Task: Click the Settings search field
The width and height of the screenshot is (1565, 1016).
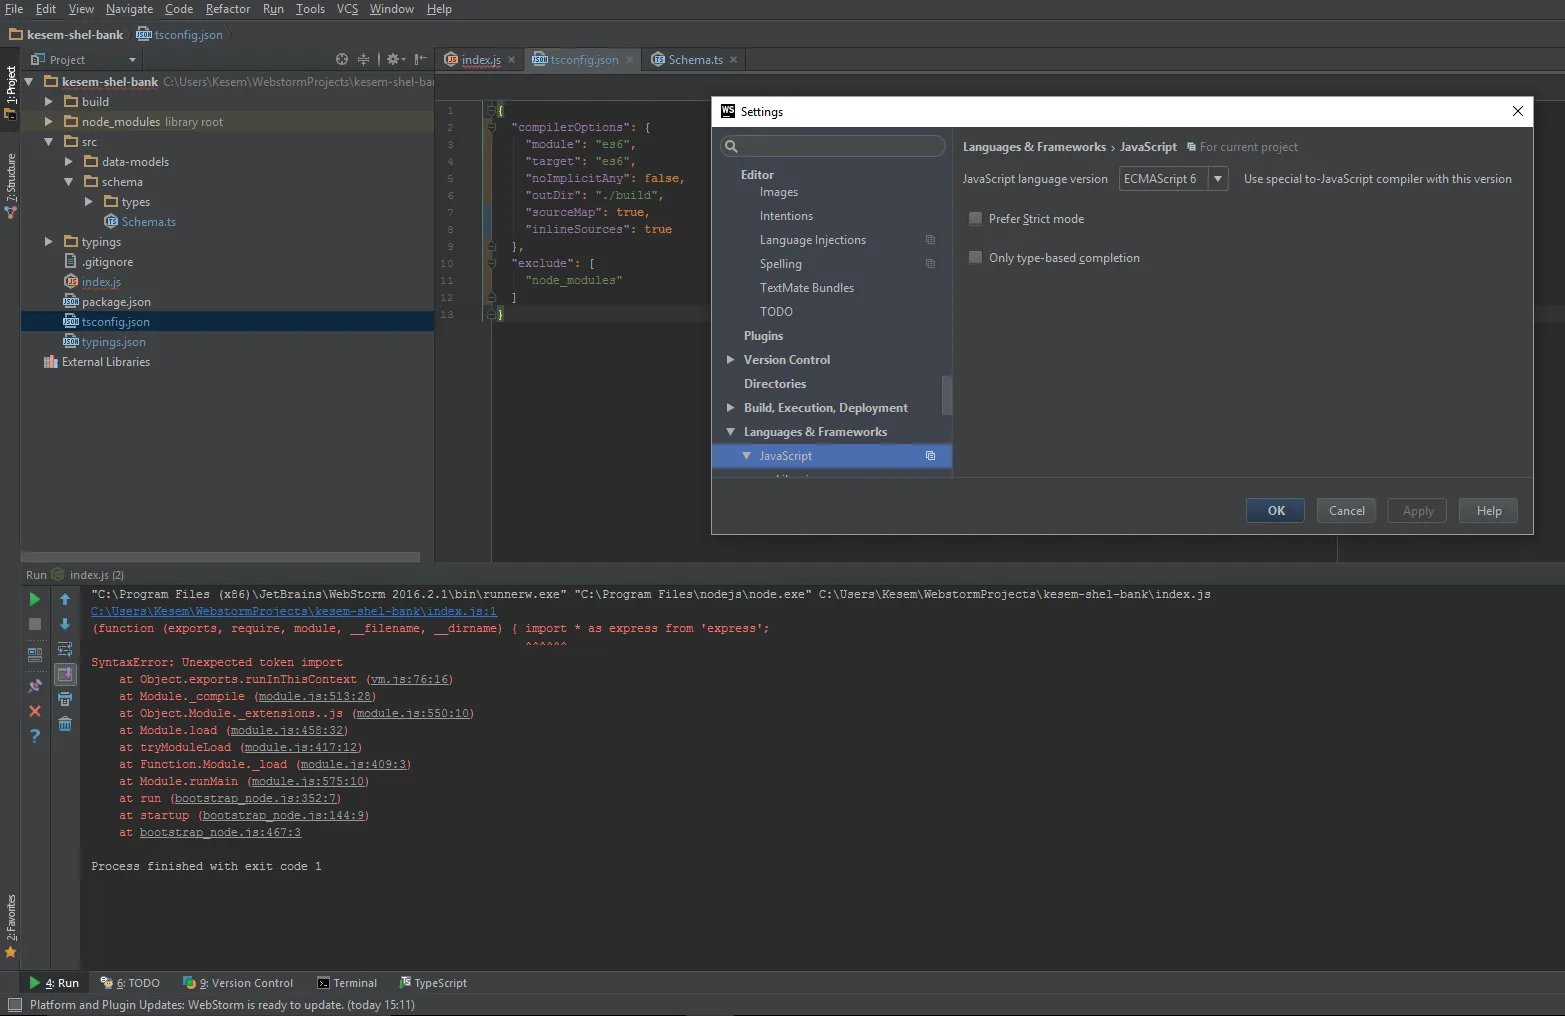Action: 840,147
